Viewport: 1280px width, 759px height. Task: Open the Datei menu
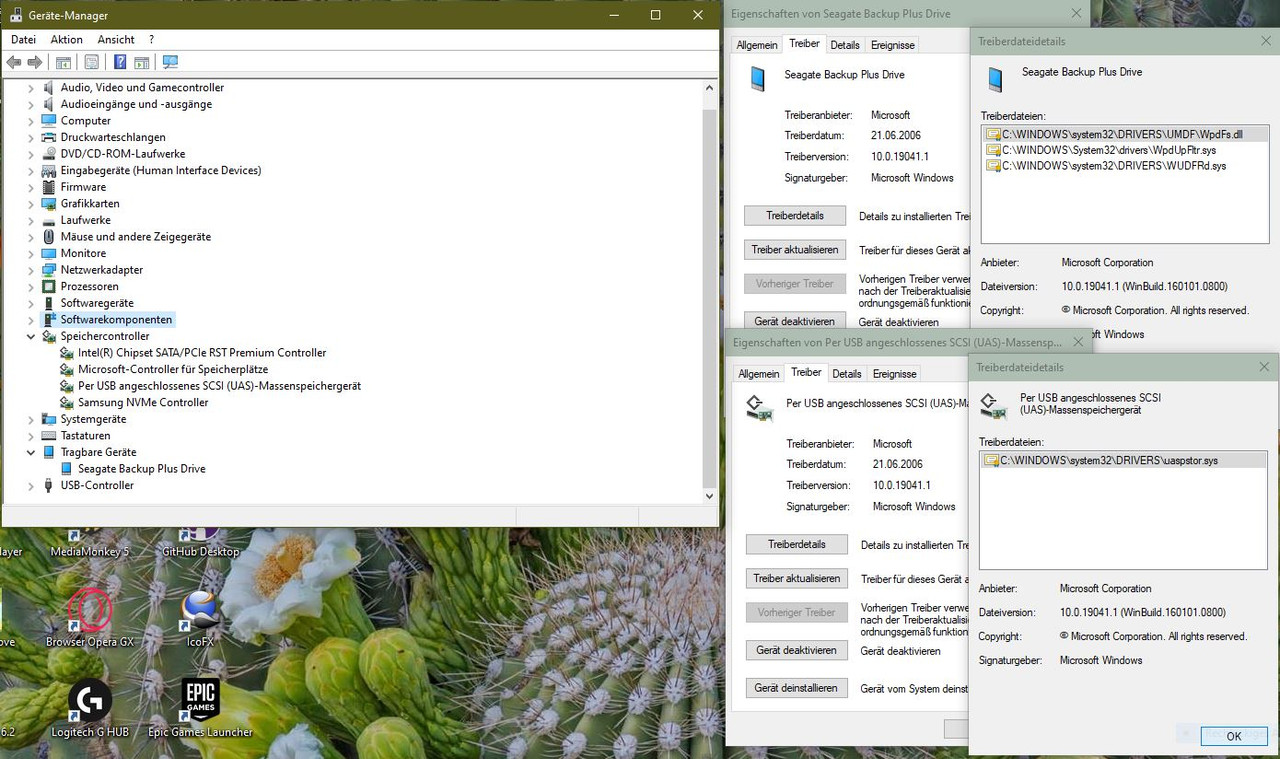pos(23,39)
